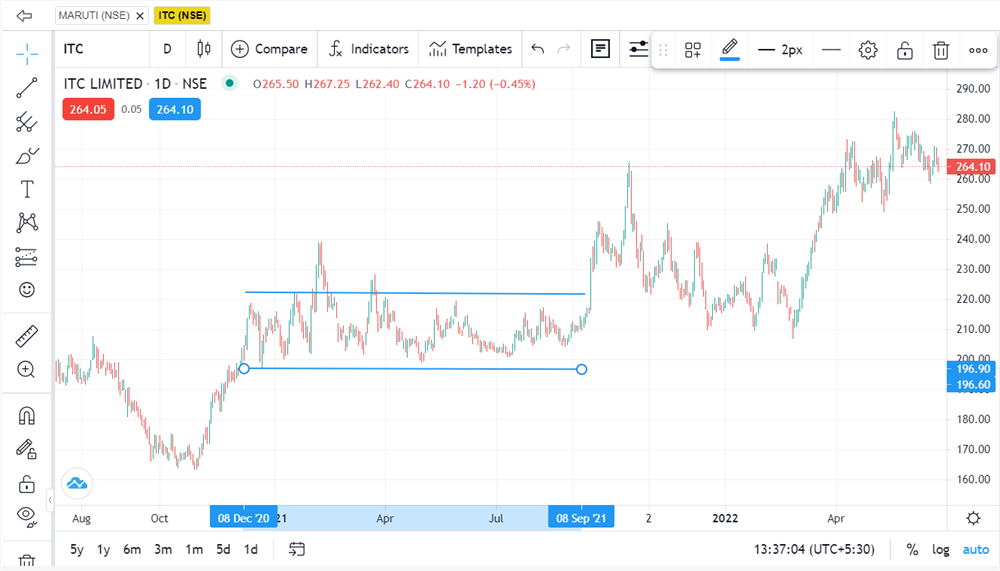Switch to the MARUTI (NSE) tab
Image resolution: width=1000 pixels, height=571 pixels.
point(94,15)
